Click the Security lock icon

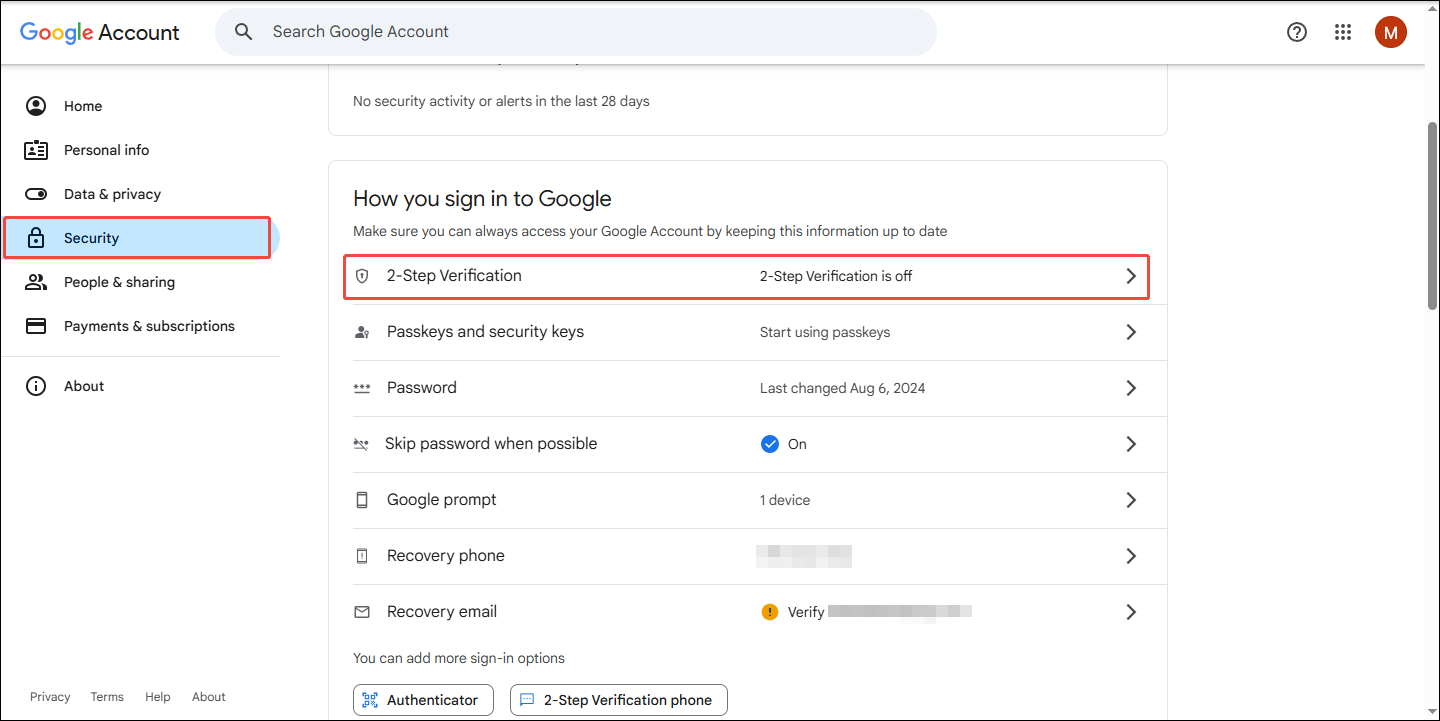[36, 238]
